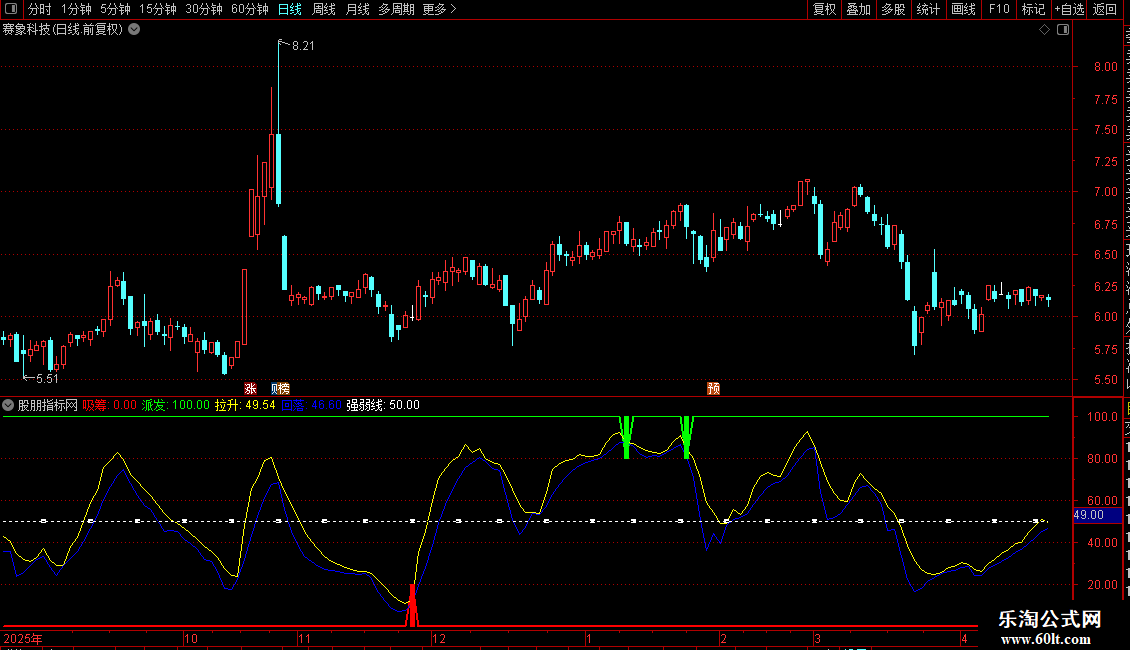The image size is (1130, 650).
Task: Open dropdown next to 赛象科技(日线.前复权)
Action: click(x=134, y=30)
